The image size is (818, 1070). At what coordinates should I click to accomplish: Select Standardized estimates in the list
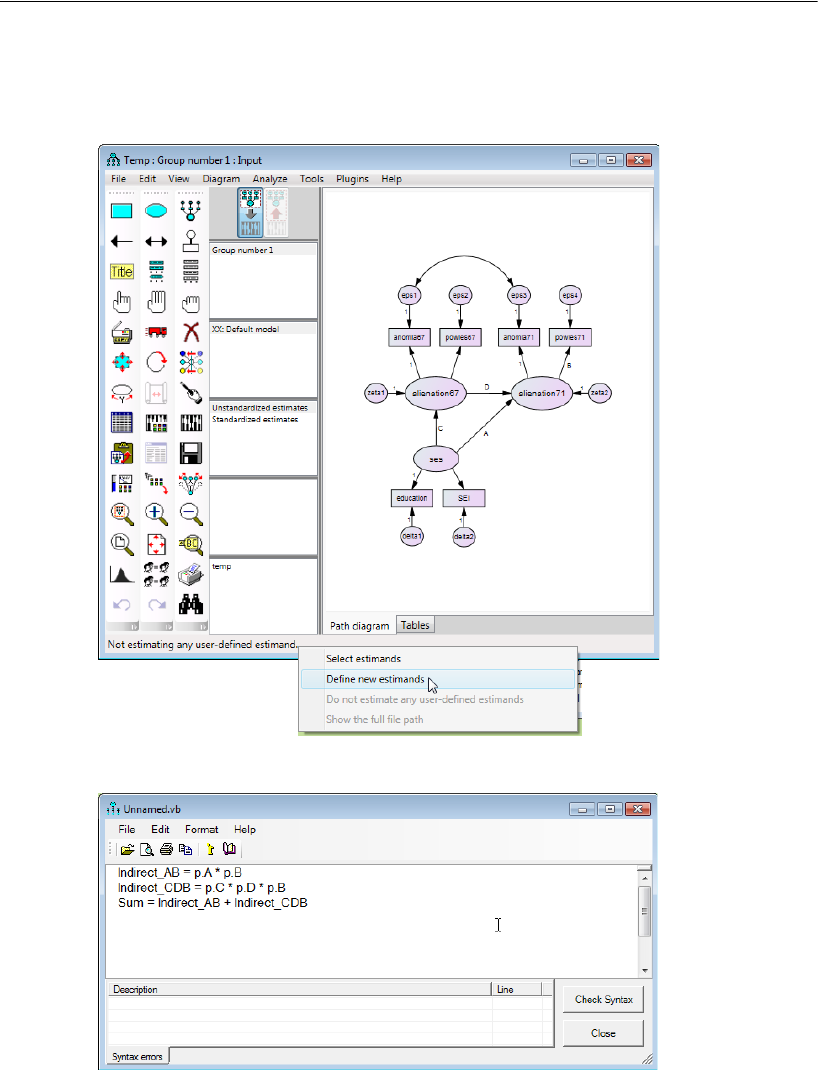click(x=263, y=419)
